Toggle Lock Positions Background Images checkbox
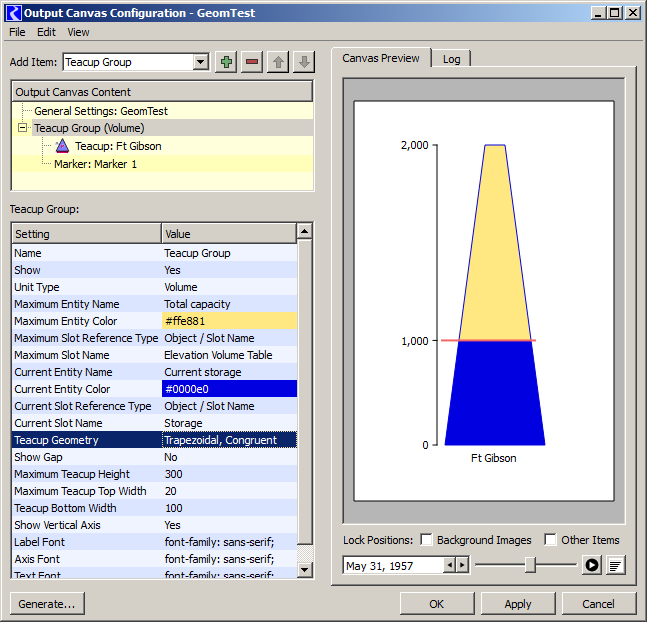 426,539
